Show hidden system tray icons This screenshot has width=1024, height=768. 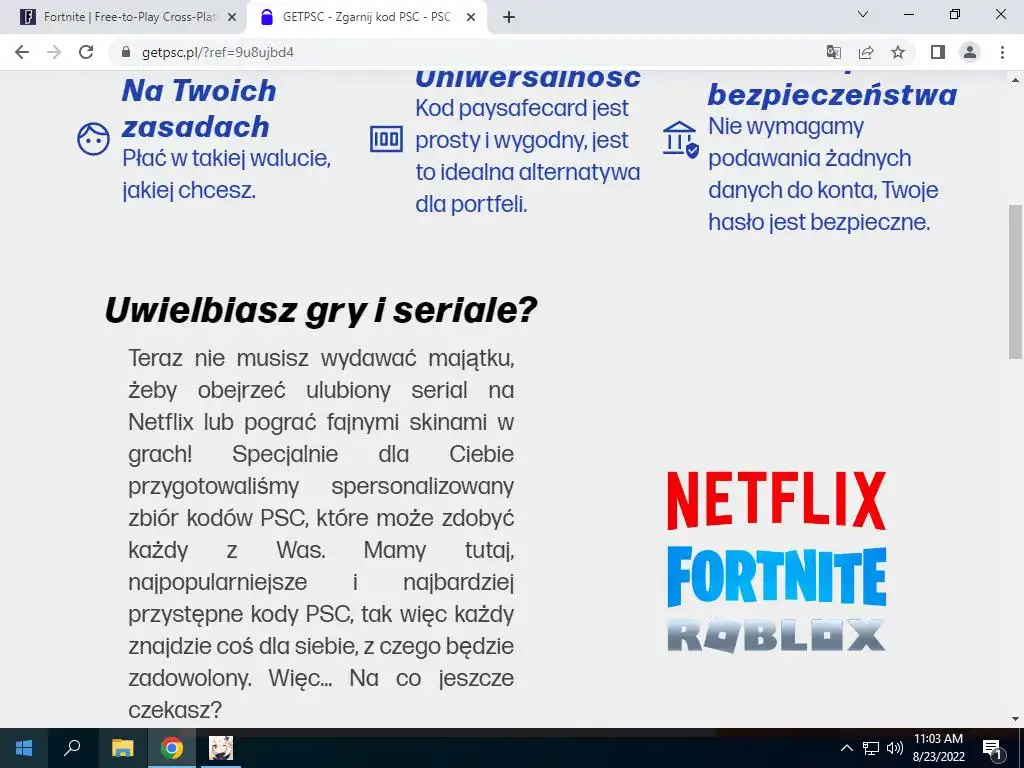pyautogui.click(x=846, y=748)
